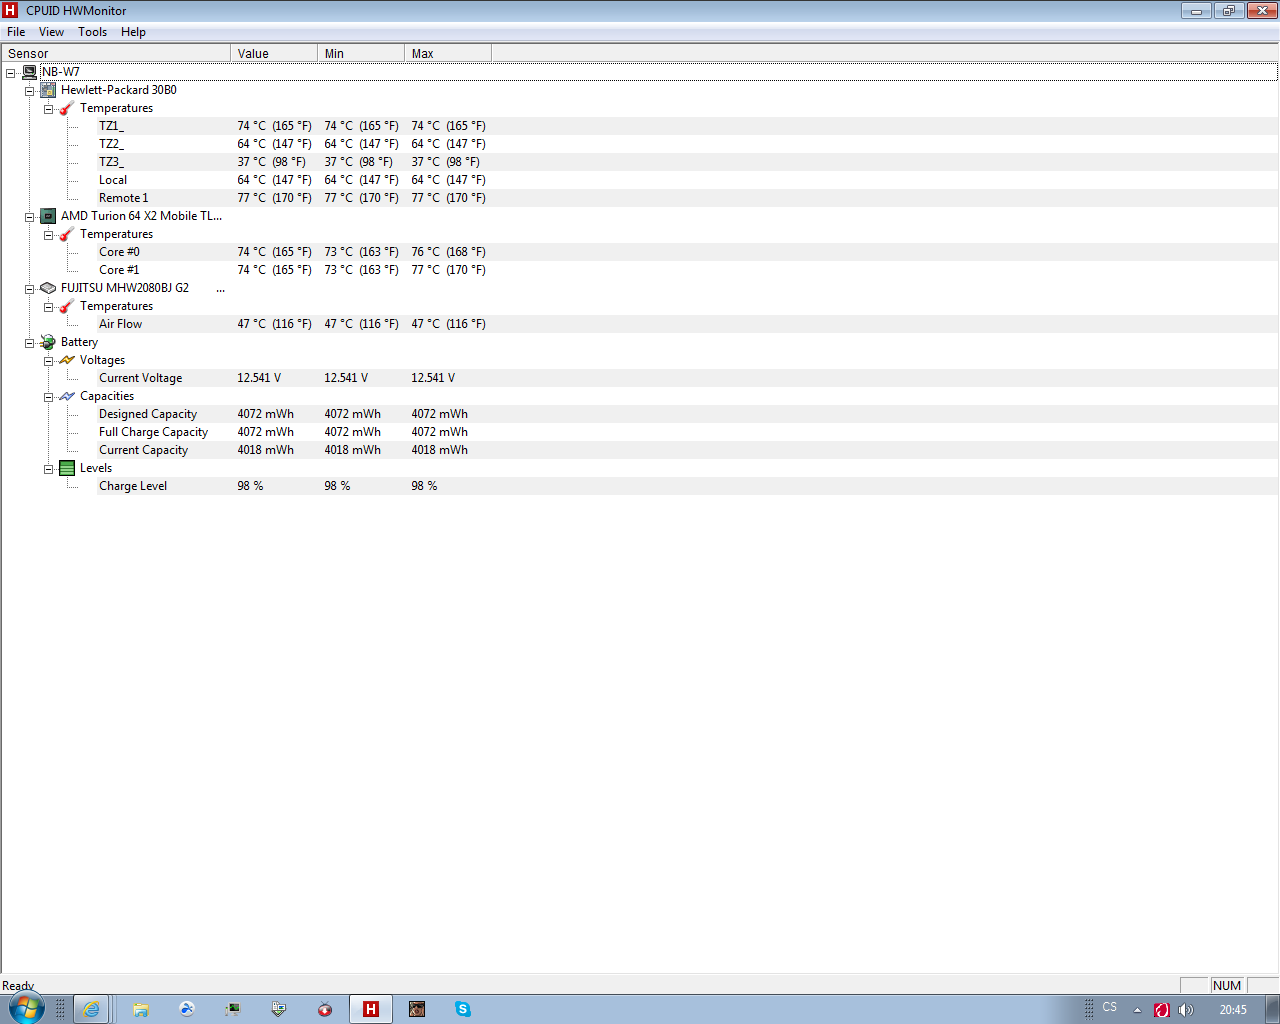
Task: Click the CS language indicator in tray
Action: tap(1110, 1007)
